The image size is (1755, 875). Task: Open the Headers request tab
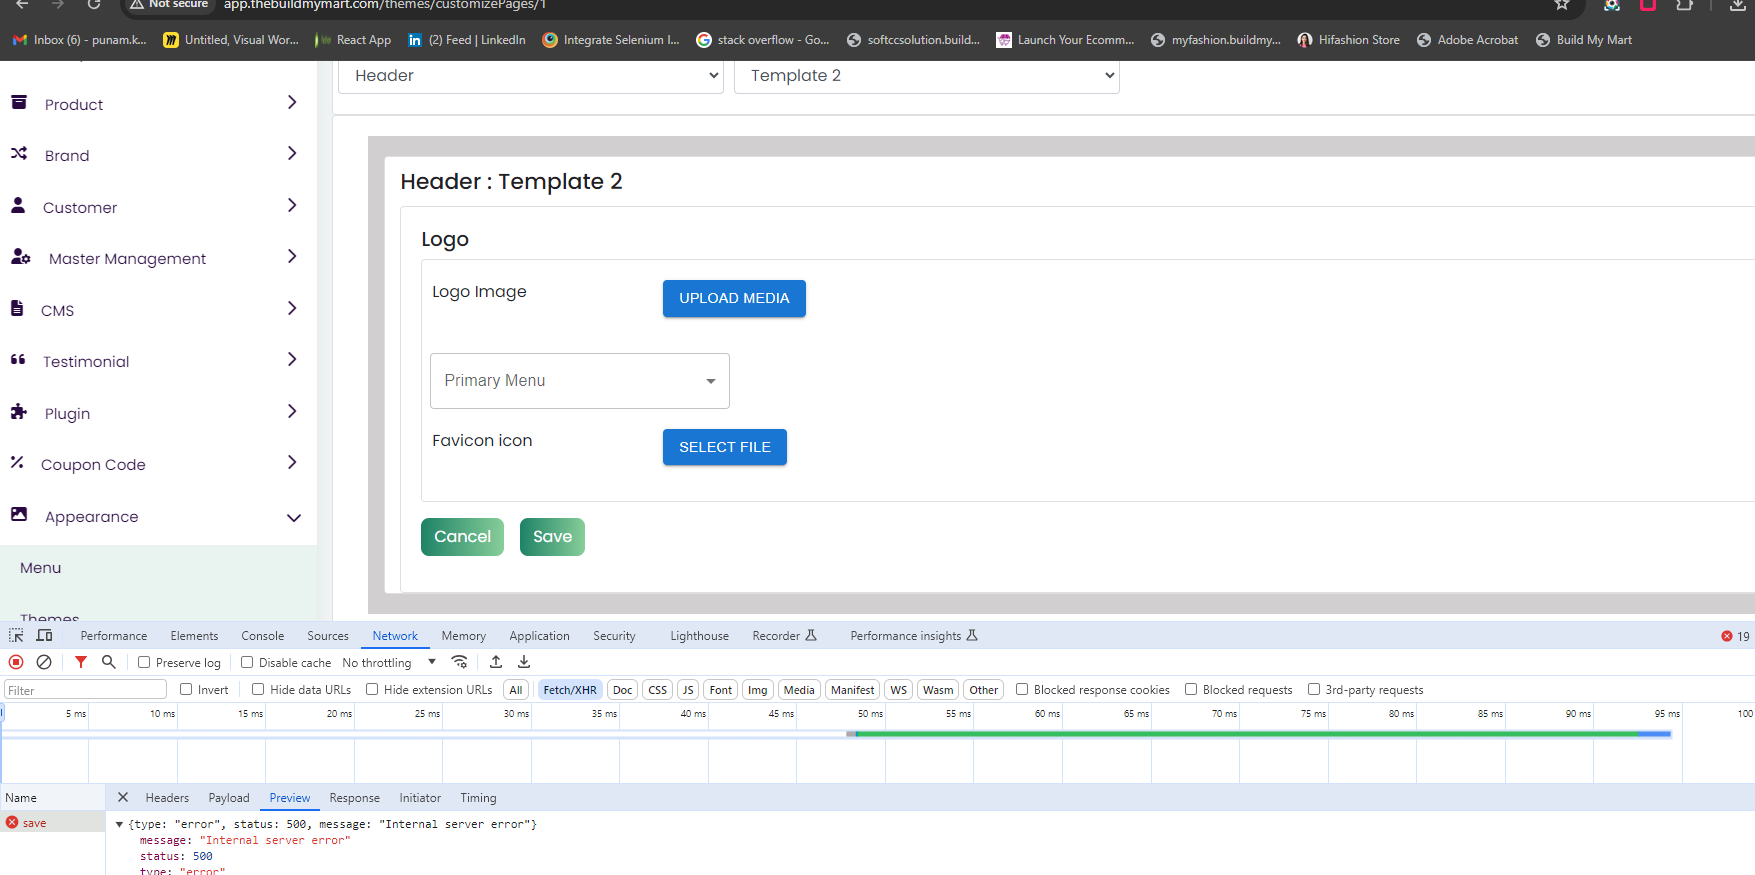167,798
